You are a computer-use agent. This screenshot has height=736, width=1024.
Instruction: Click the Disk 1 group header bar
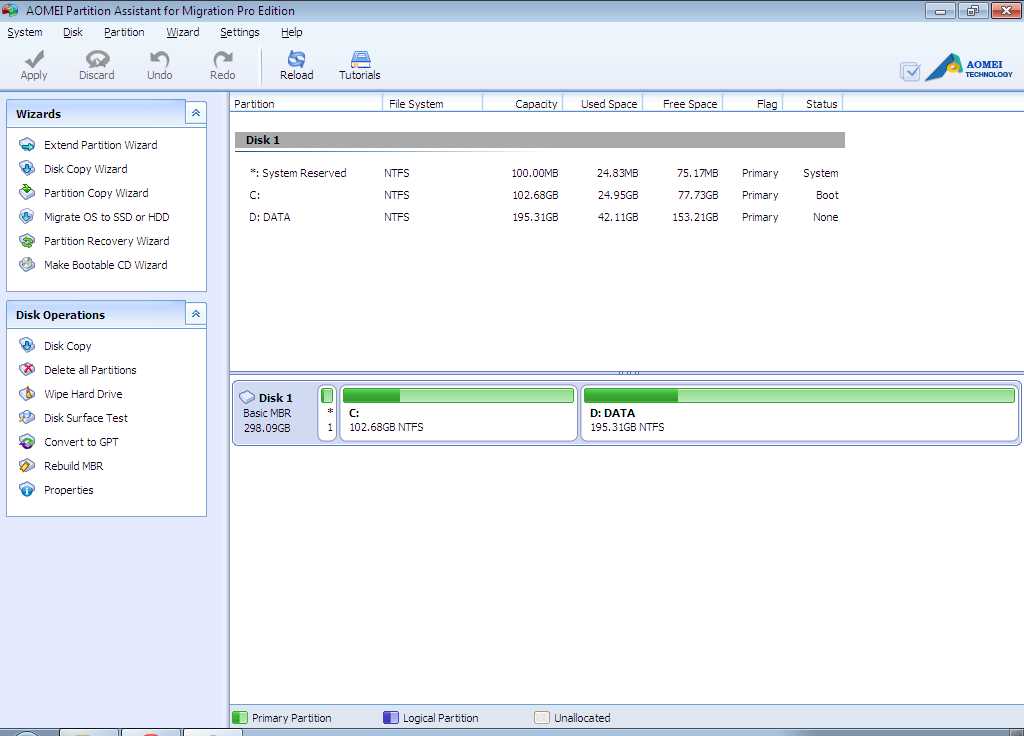click(539, 140)
